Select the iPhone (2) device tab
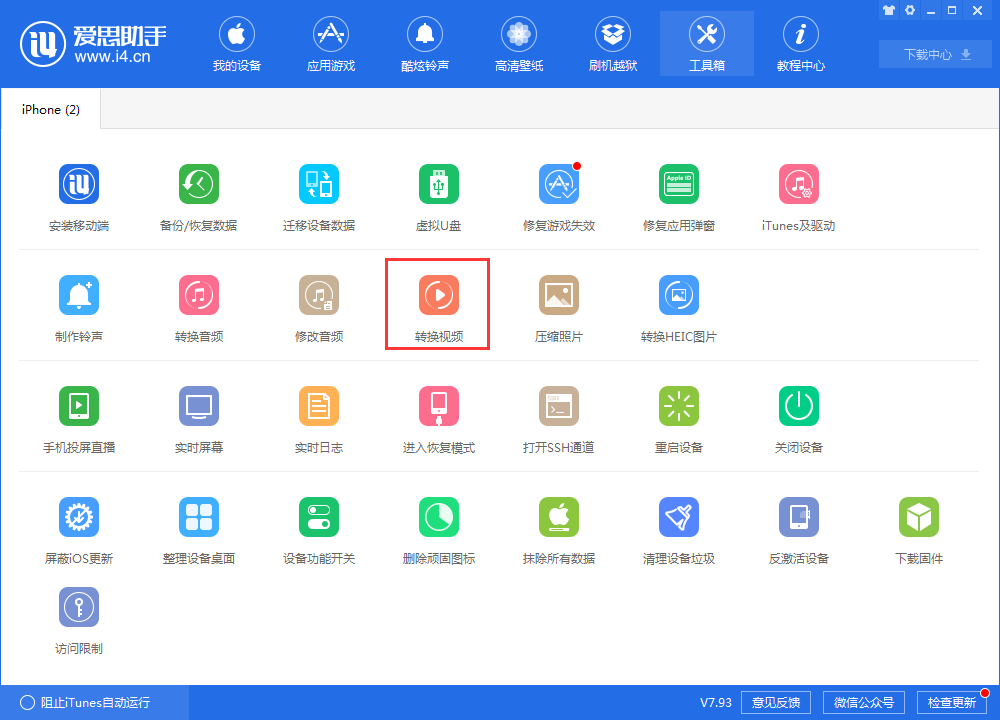The height and width of the screenshot is (720, 1000). tap(50, 109)
